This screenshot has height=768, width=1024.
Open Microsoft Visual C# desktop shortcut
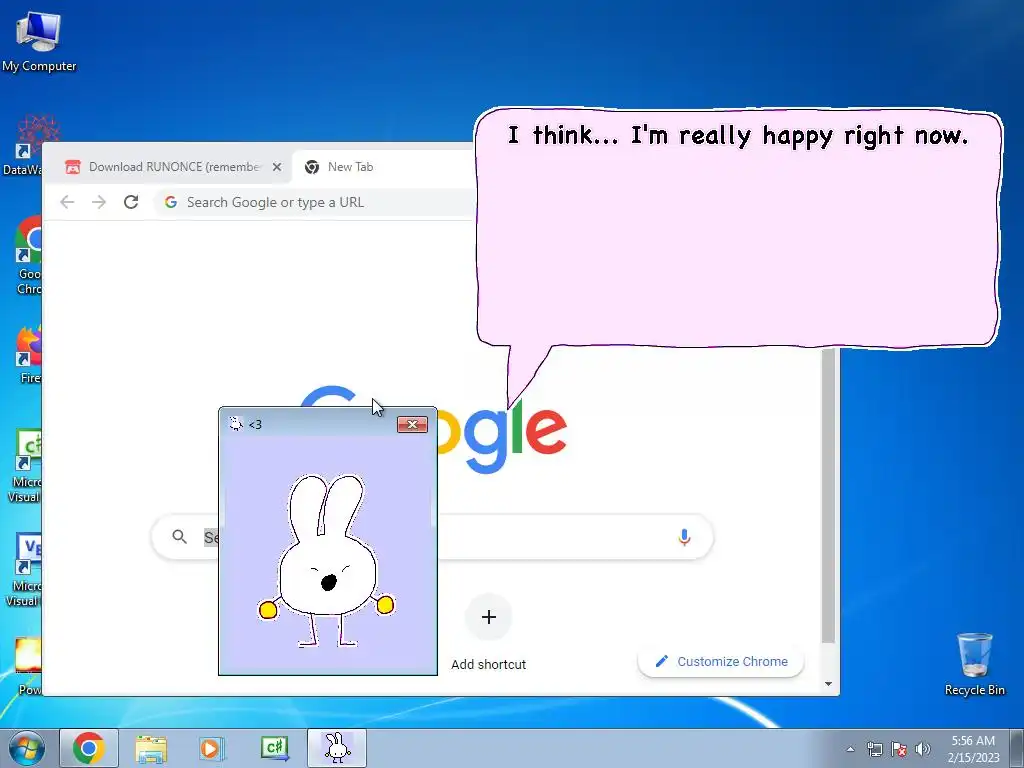pyautogui.click(x=26, y=465)
